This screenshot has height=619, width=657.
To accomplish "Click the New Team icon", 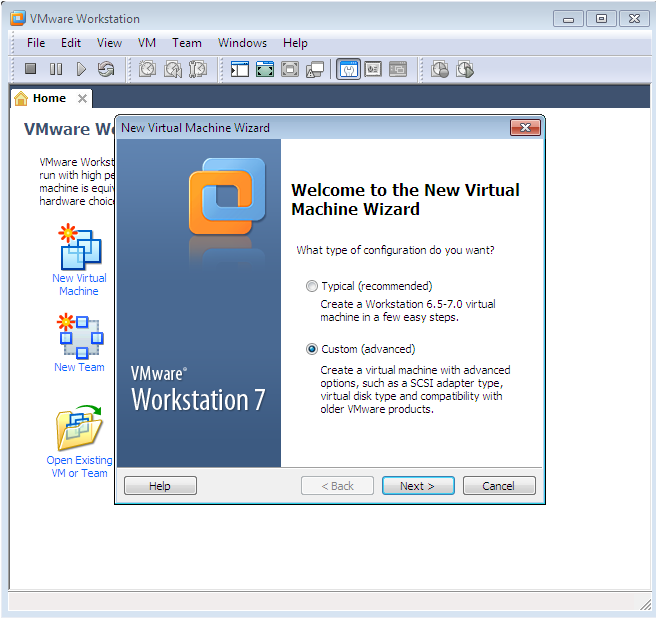I will pyautogui.click(x=80, y=336).
